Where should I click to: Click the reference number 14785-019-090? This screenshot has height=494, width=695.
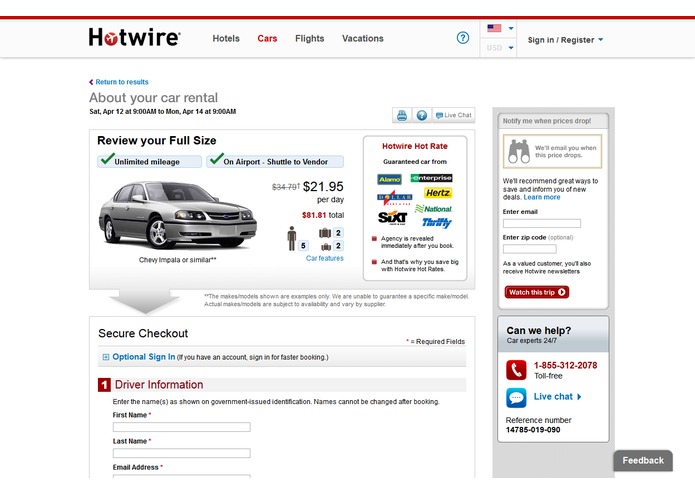pyautogui.click(x=533, y=430)
